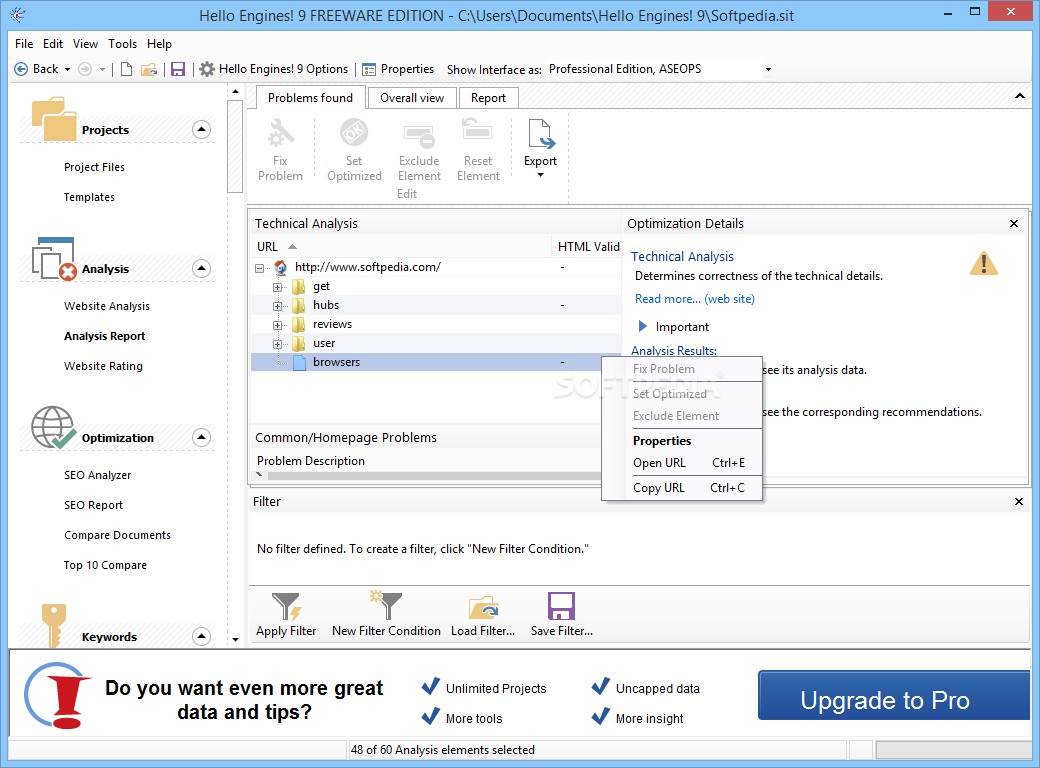Click the Optimization globe icon
The image size is (1040, 768).
click(54, 428)
